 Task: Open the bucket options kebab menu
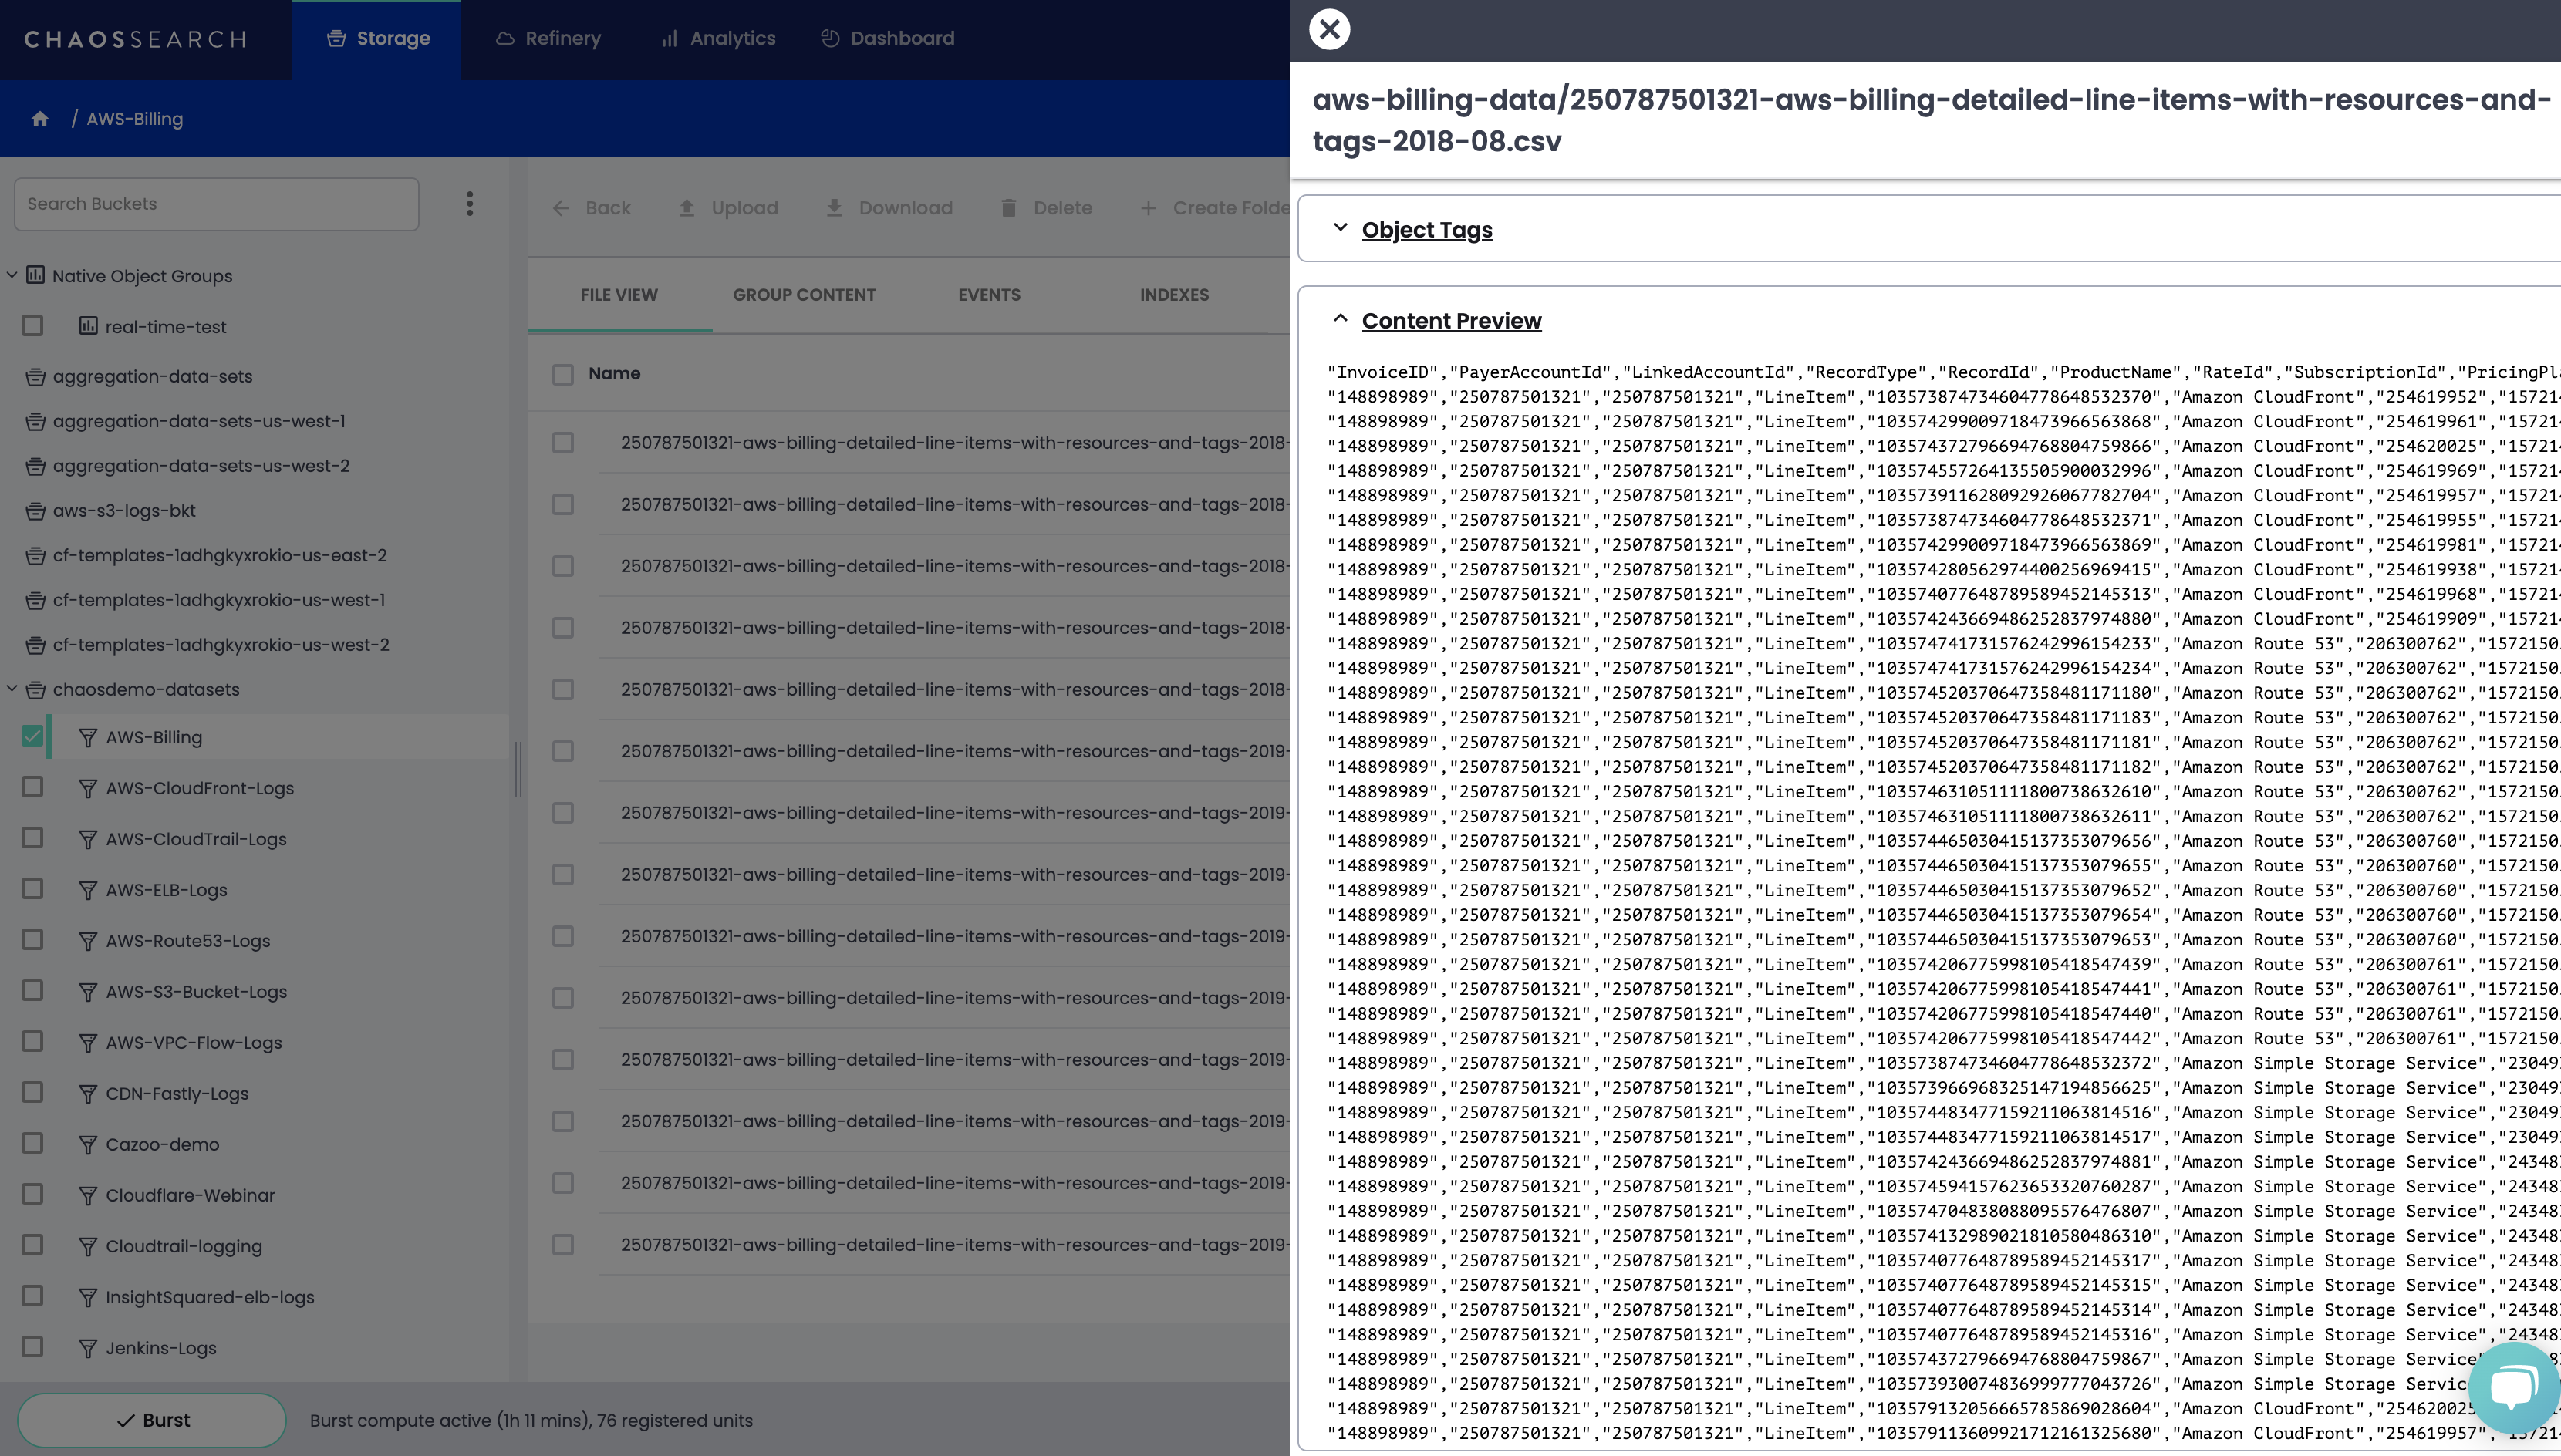pyautogui.click(x=469, y=204)
